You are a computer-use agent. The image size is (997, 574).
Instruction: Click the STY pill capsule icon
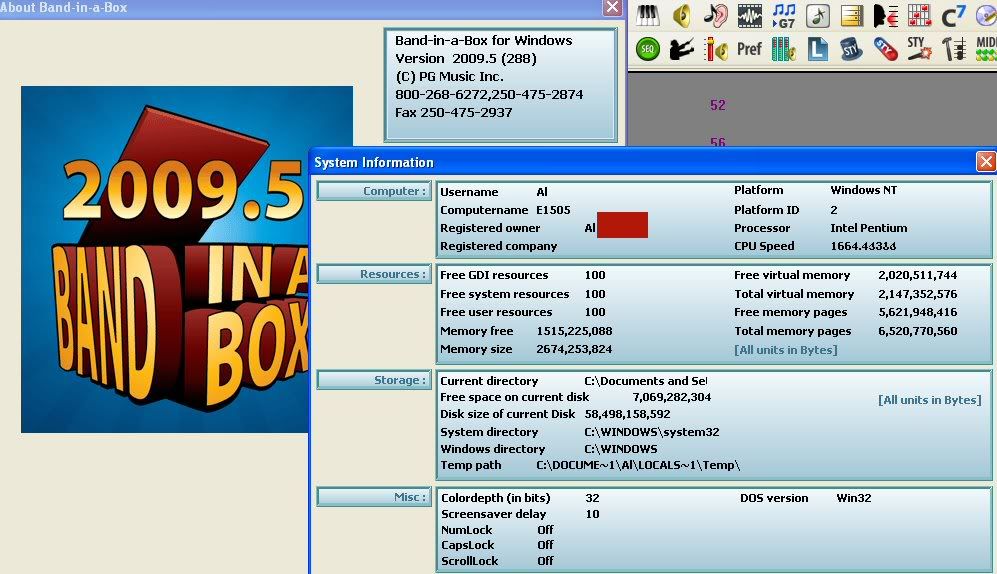point(885,49)
